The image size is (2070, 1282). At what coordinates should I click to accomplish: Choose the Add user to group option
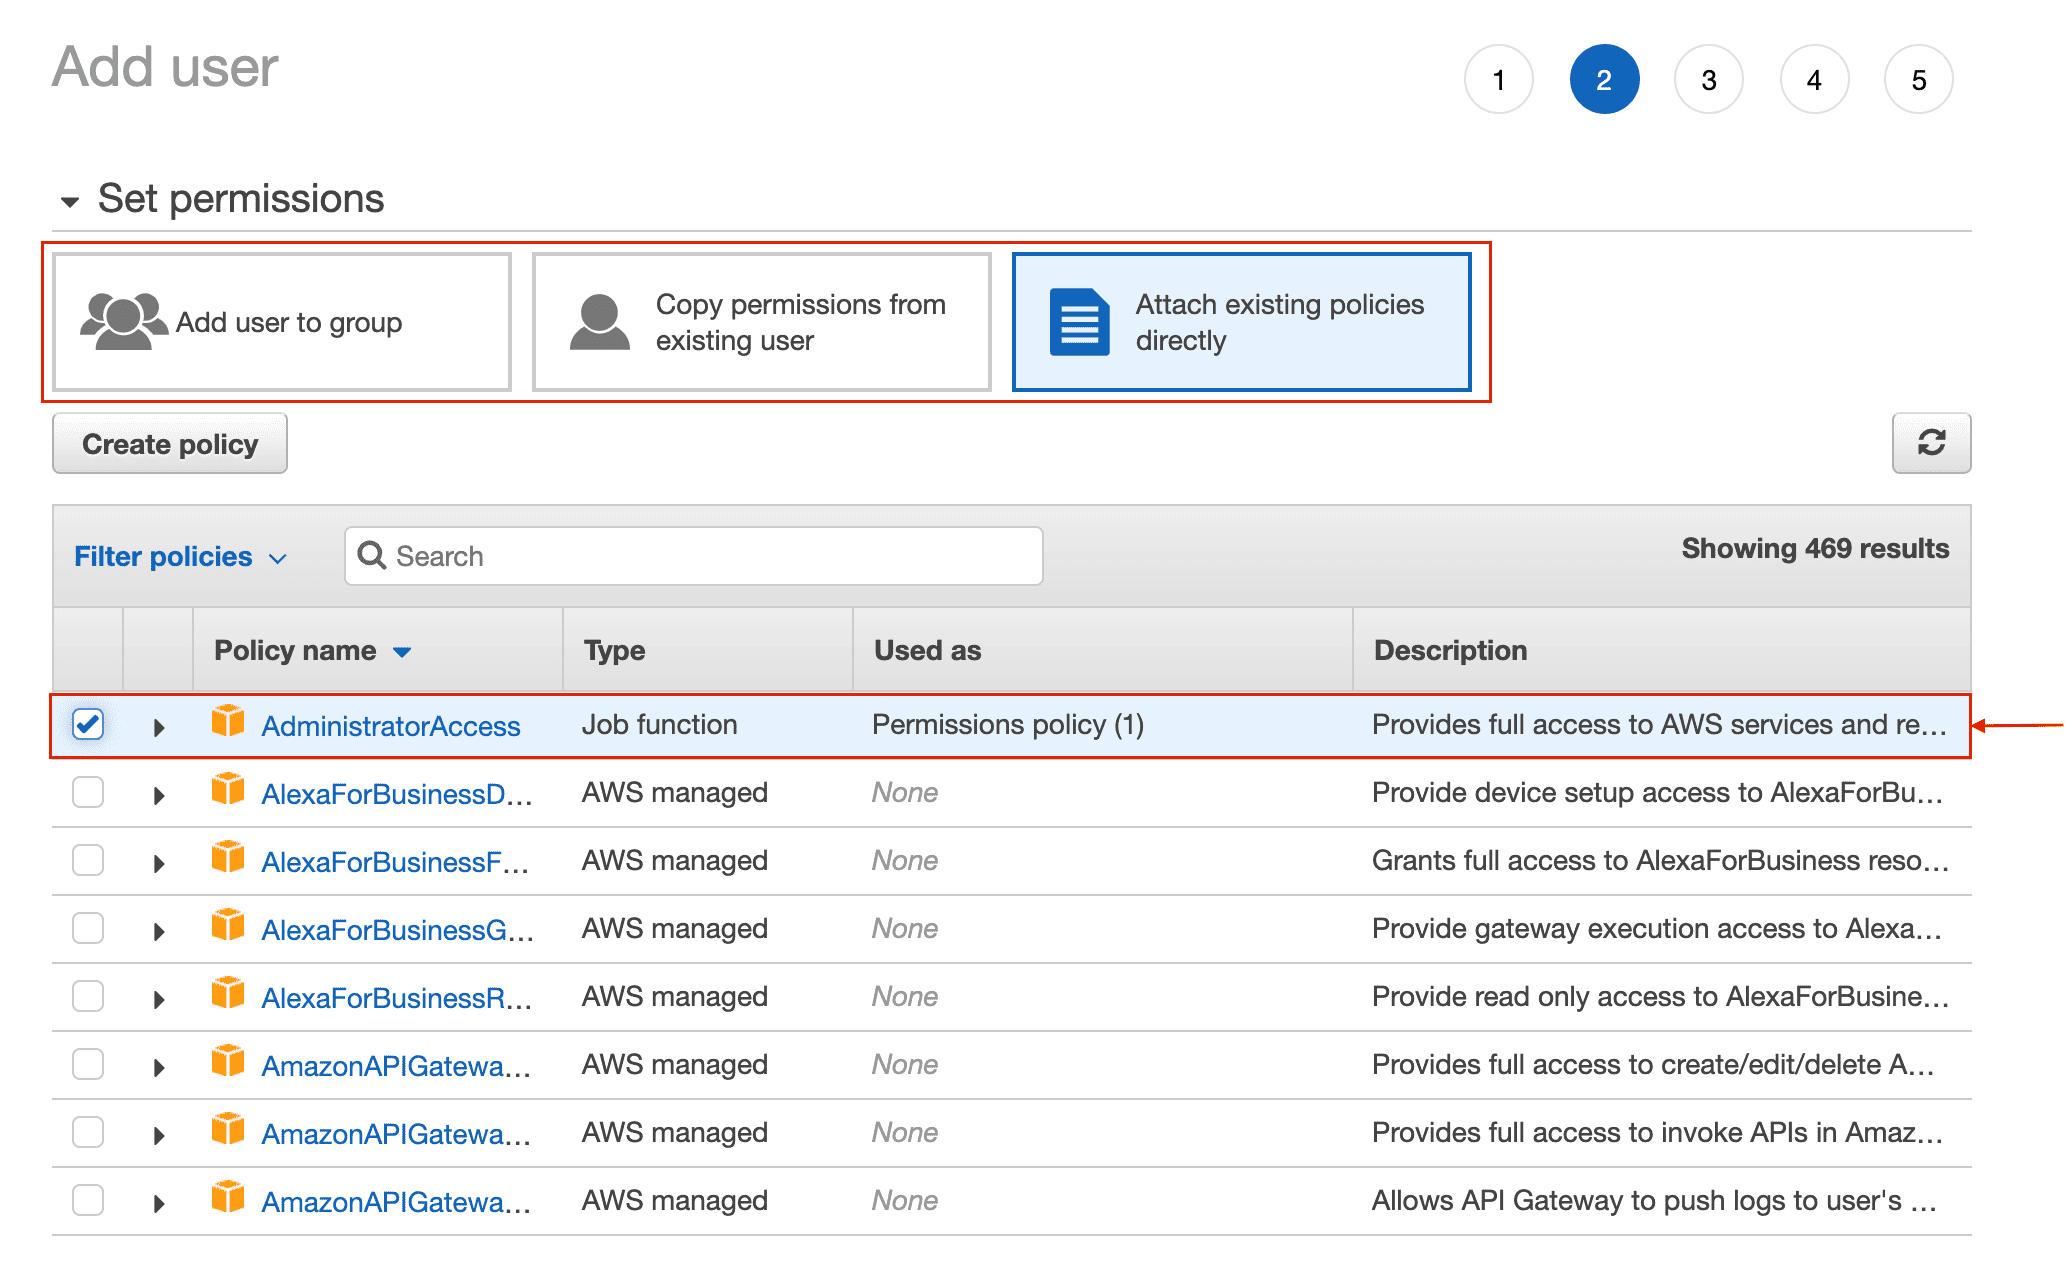coord(282,322)
